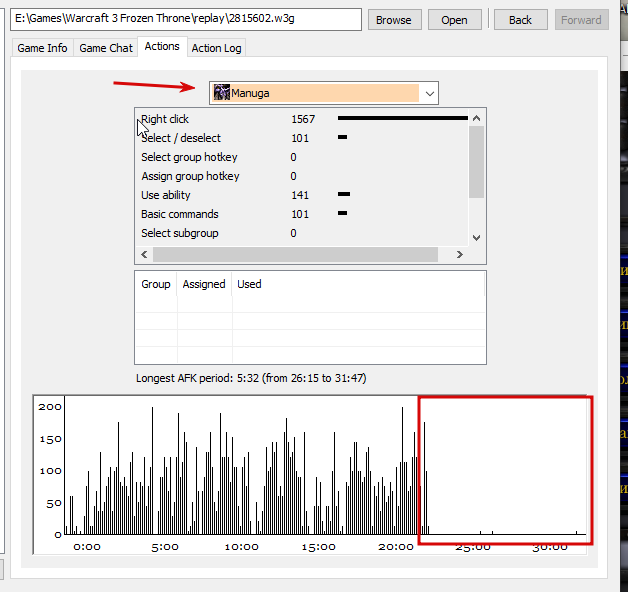Switch to the Action Log tab
Viewport: 628px width, 592px height.
(x=216, y=48)
